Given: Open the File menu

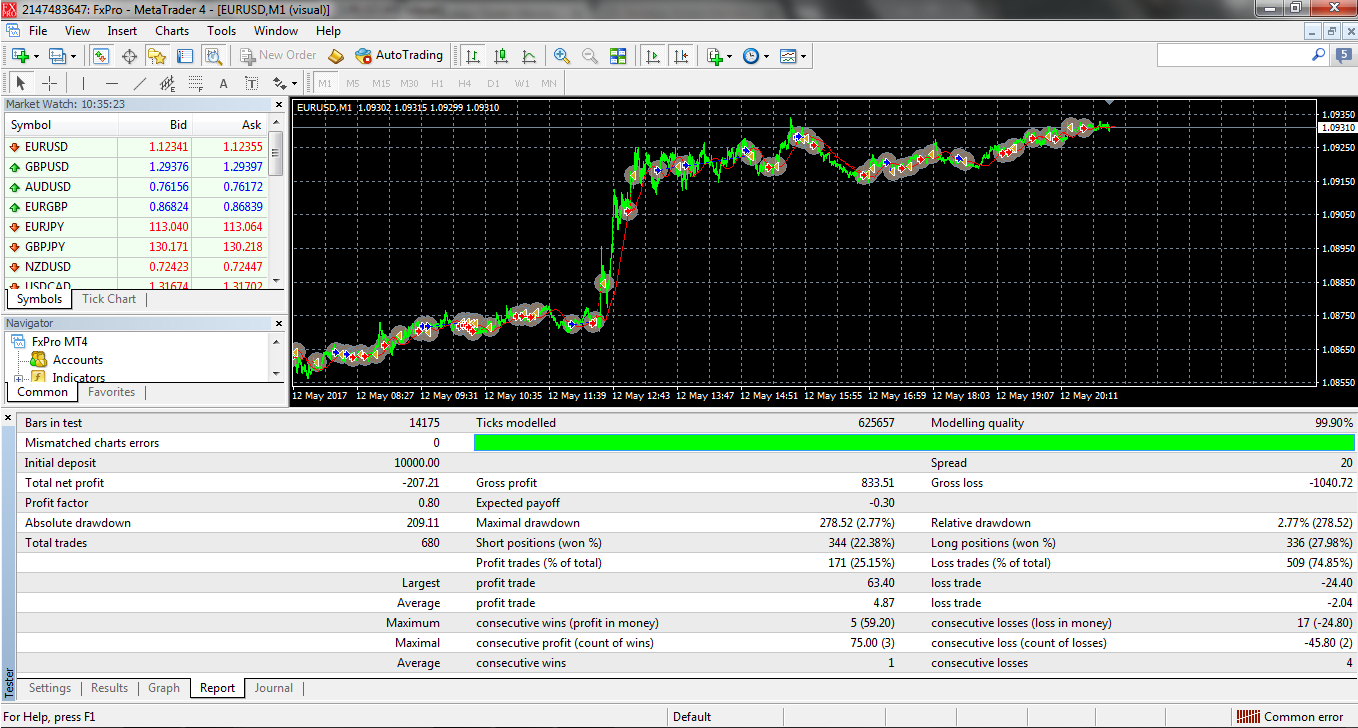Looking at the screenshot, I should [38, 31].
